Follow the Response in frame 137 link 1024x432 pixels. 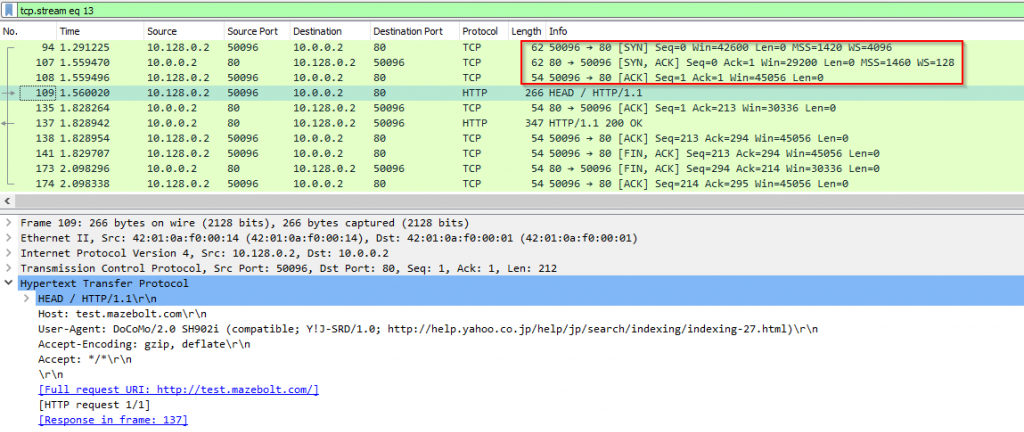[x=112, y=420]
